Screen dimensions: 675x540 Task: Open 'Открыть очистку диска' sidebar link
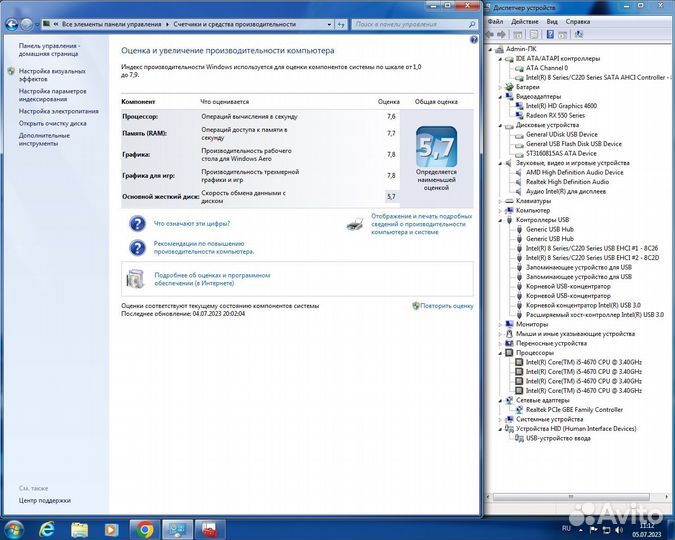[53, 123]
